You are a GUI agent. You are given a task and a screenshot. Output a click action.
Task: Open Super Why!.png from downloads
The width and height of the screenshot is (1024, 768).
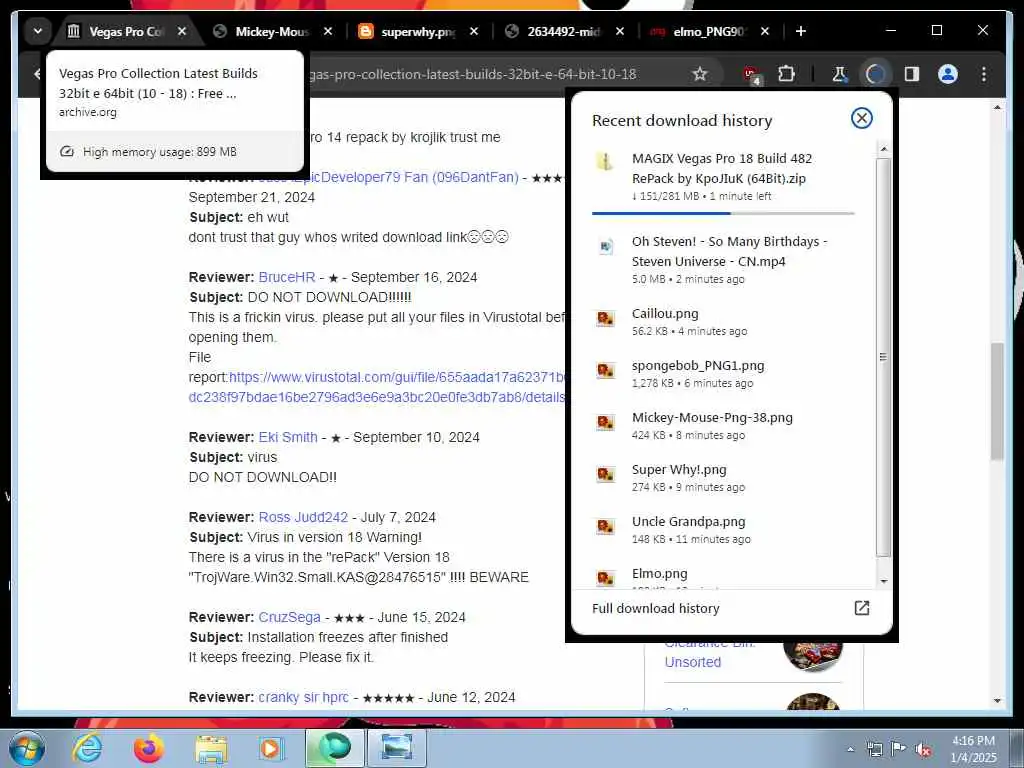click(723, 477)
